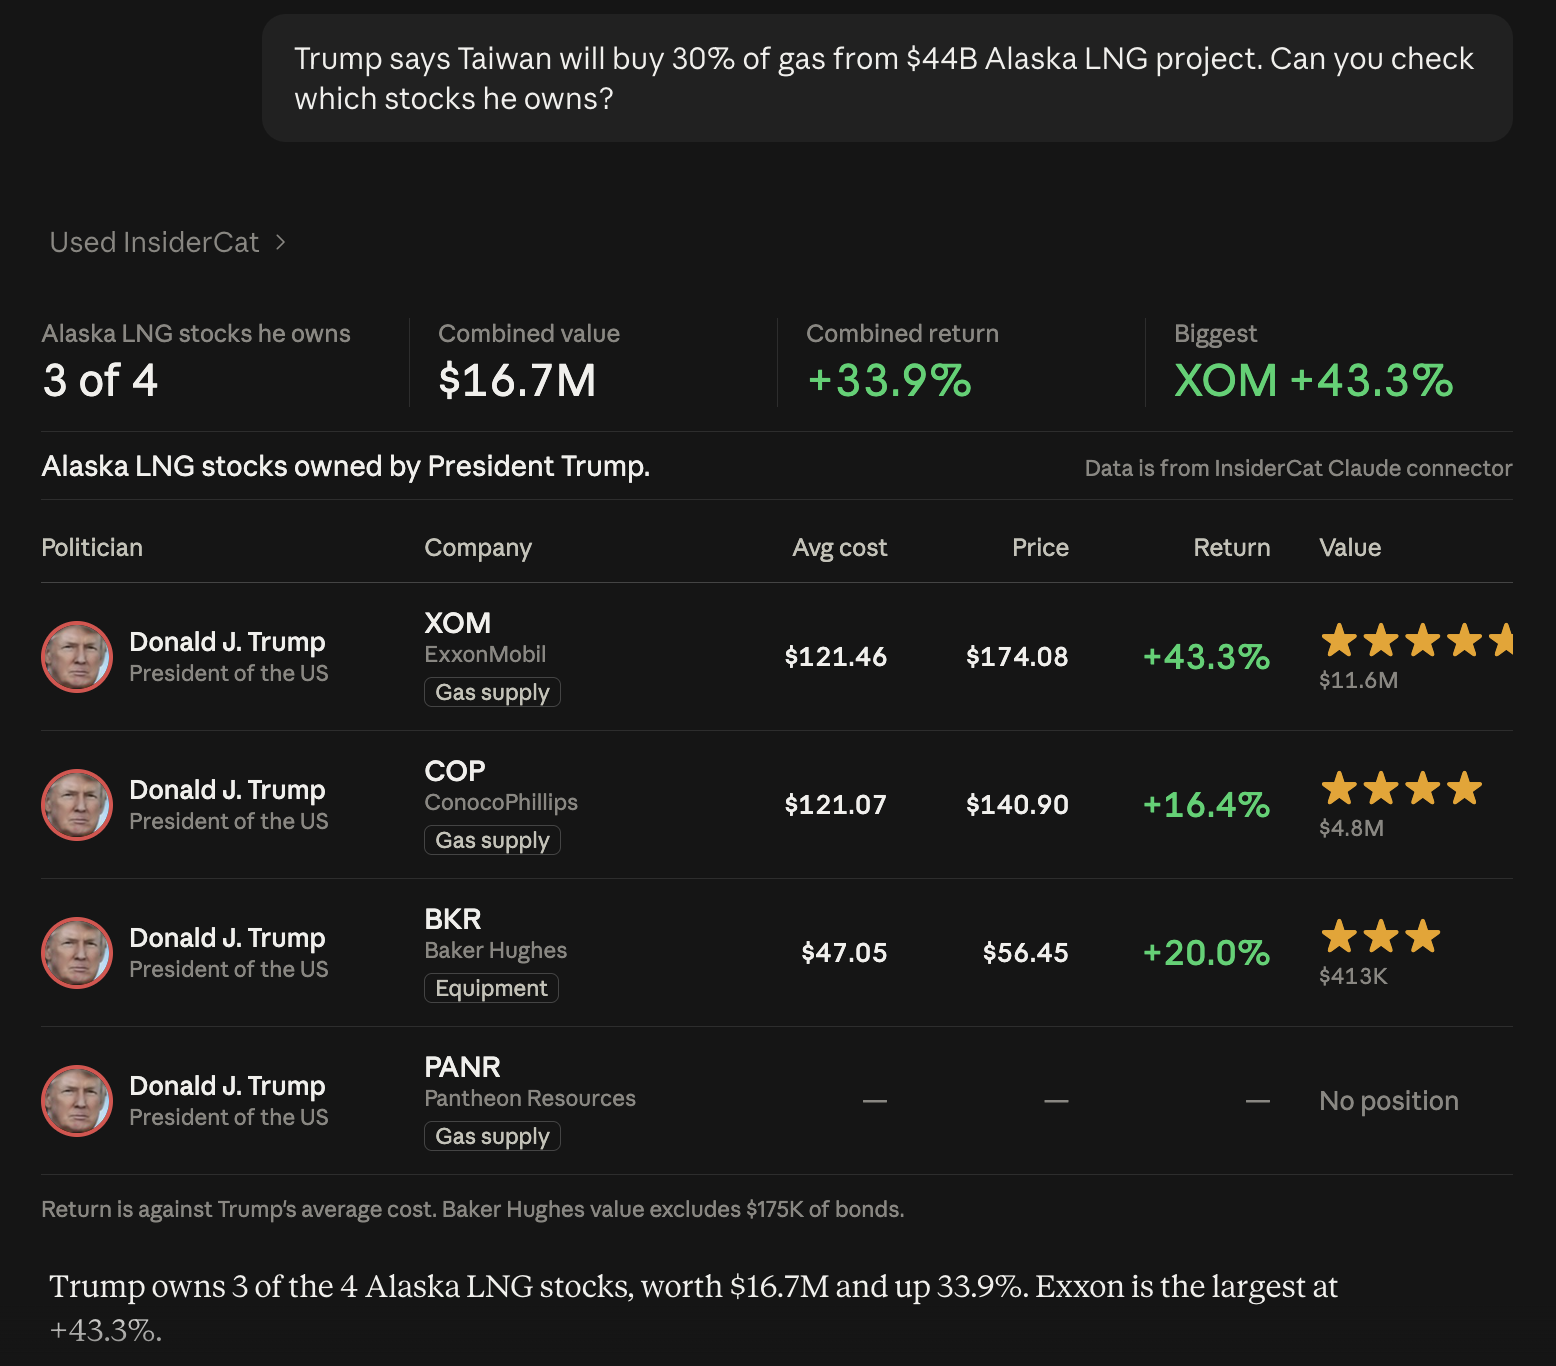This screenshot has width=1556, height=1366.
Task: Select the COP ticker symbol
Action: pyautogui.click(x=455, y=771)
